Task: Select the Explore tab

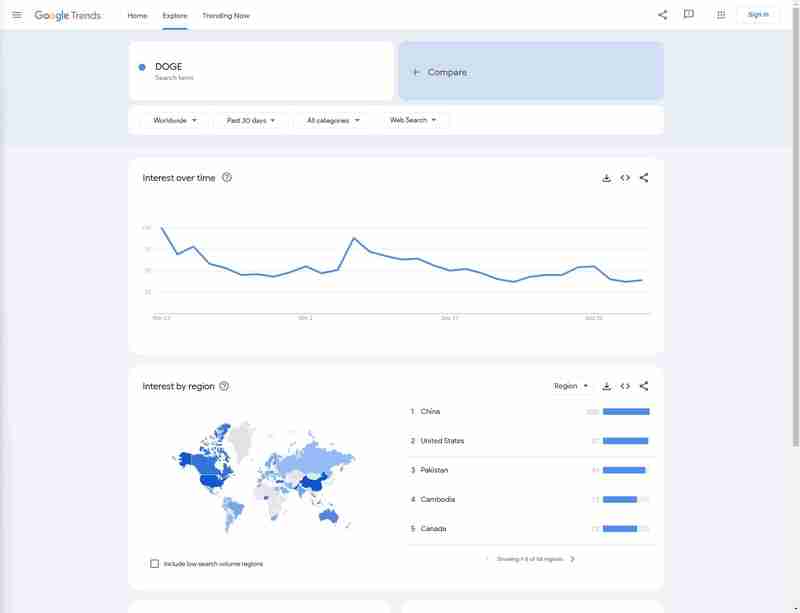Action: pyautogui.click(x=174, y=16)
